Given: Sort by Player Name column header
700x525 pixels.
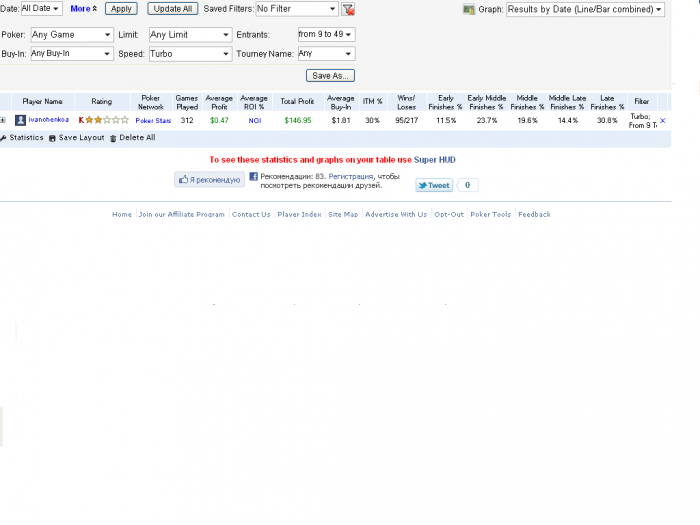Looking at the screenshot, I should pos(42,101).
